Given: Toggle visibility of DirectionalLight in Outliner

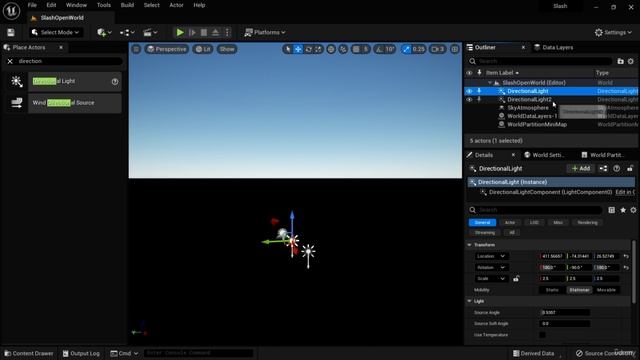Looking at the screenshot, I should tap(469, 91).
